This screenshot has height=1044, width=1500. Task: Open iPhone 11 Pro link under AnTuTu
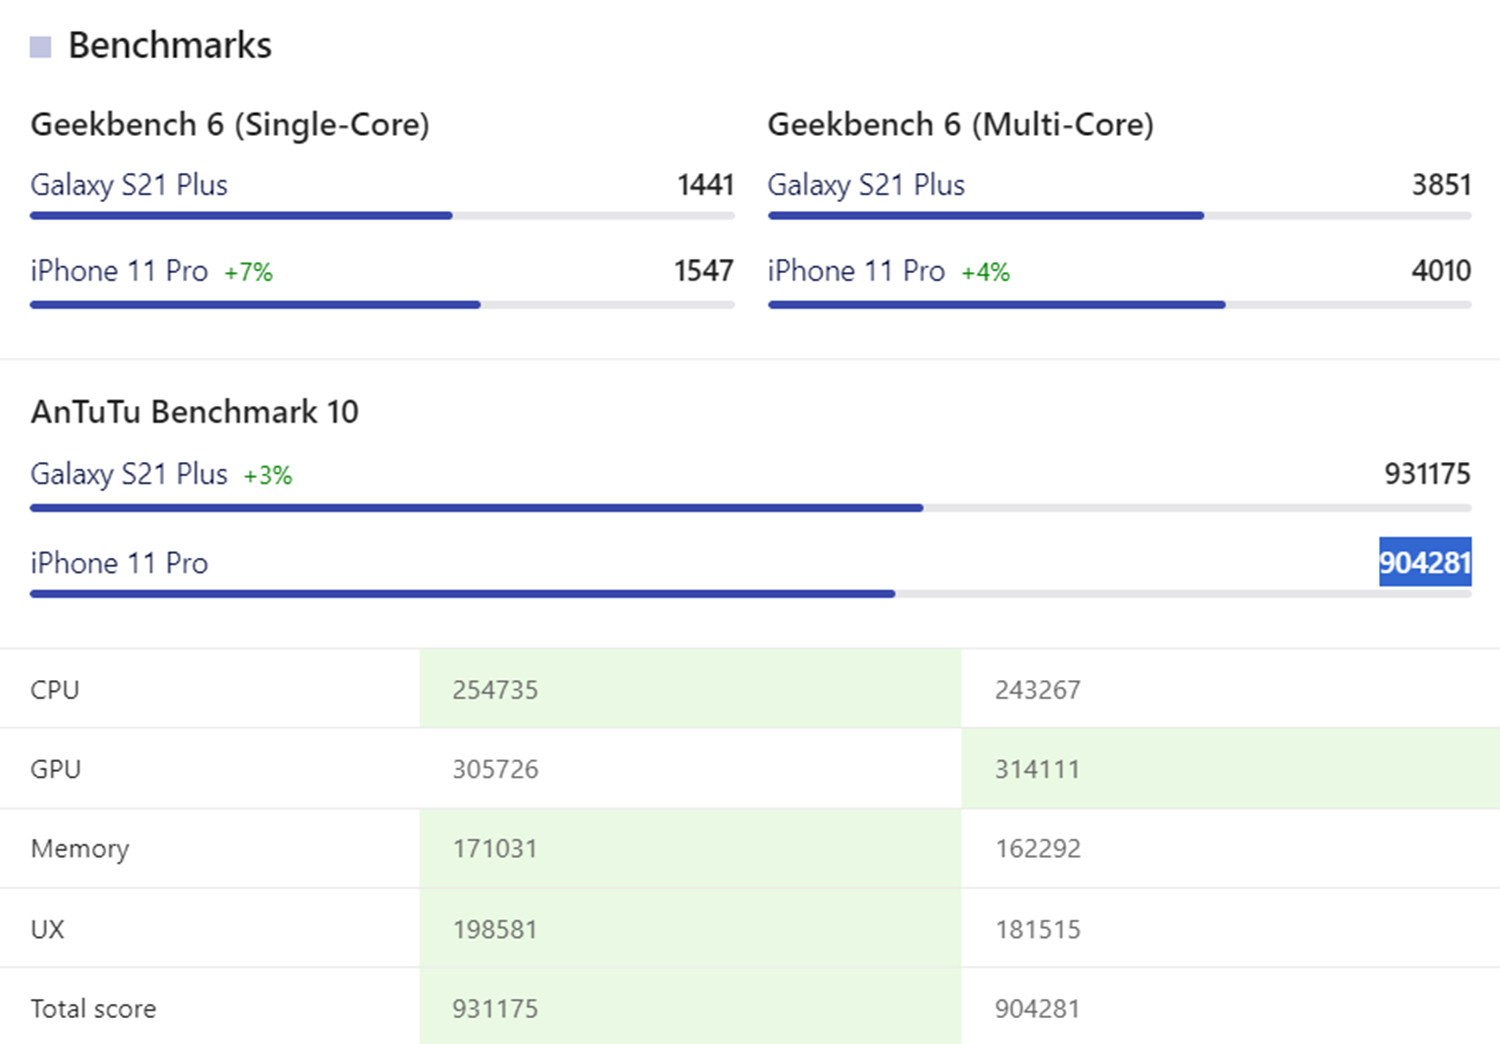point(119,563)
